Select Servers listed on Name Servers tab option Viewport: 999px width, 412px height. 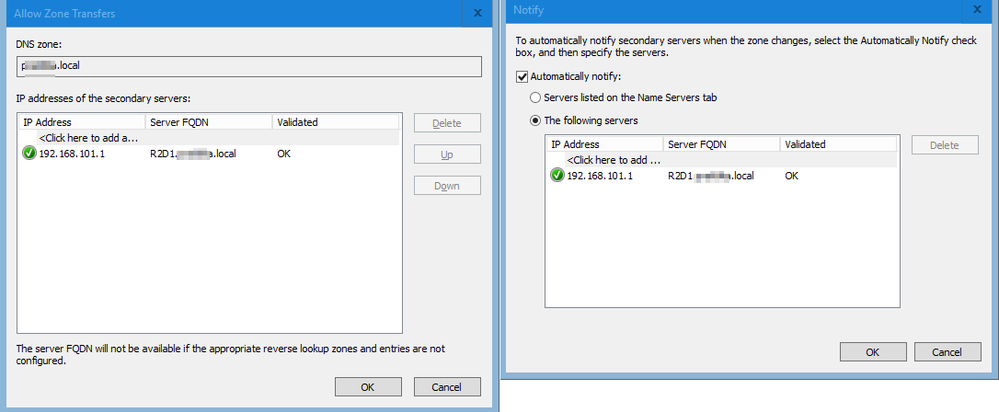point(535,98)
